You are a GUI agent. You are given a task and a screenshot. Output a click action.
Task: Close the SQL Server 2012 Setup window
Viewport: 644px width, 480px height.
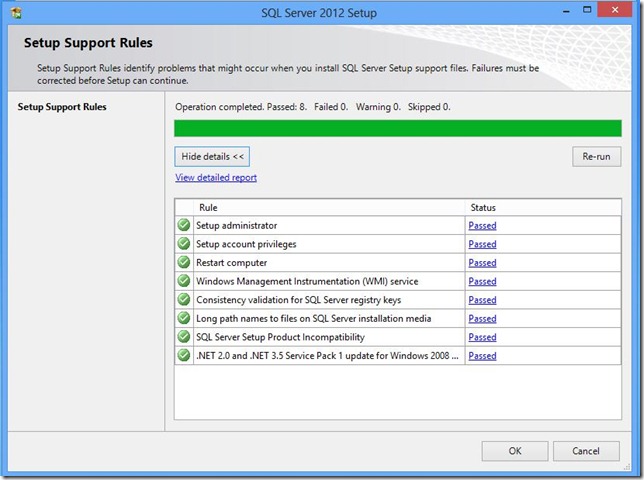[614, 10]
